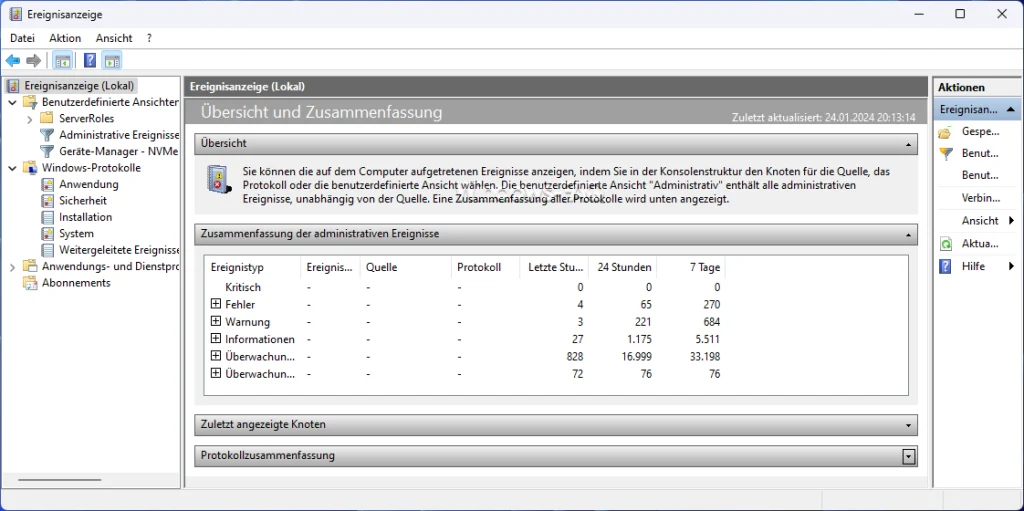Image resolution: width=1024 pixels, height=511 pixels.
Task: Collapse the Übersicht section arrow
Action: 908,144
